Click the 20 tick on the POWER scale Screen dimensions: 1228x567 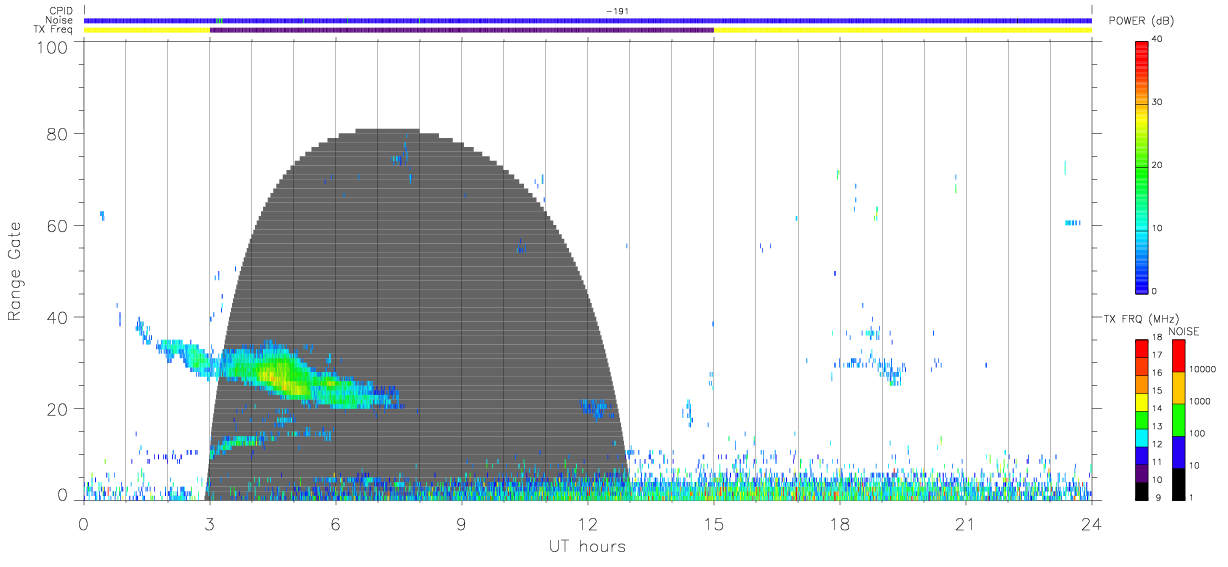tap(1157, 165)
